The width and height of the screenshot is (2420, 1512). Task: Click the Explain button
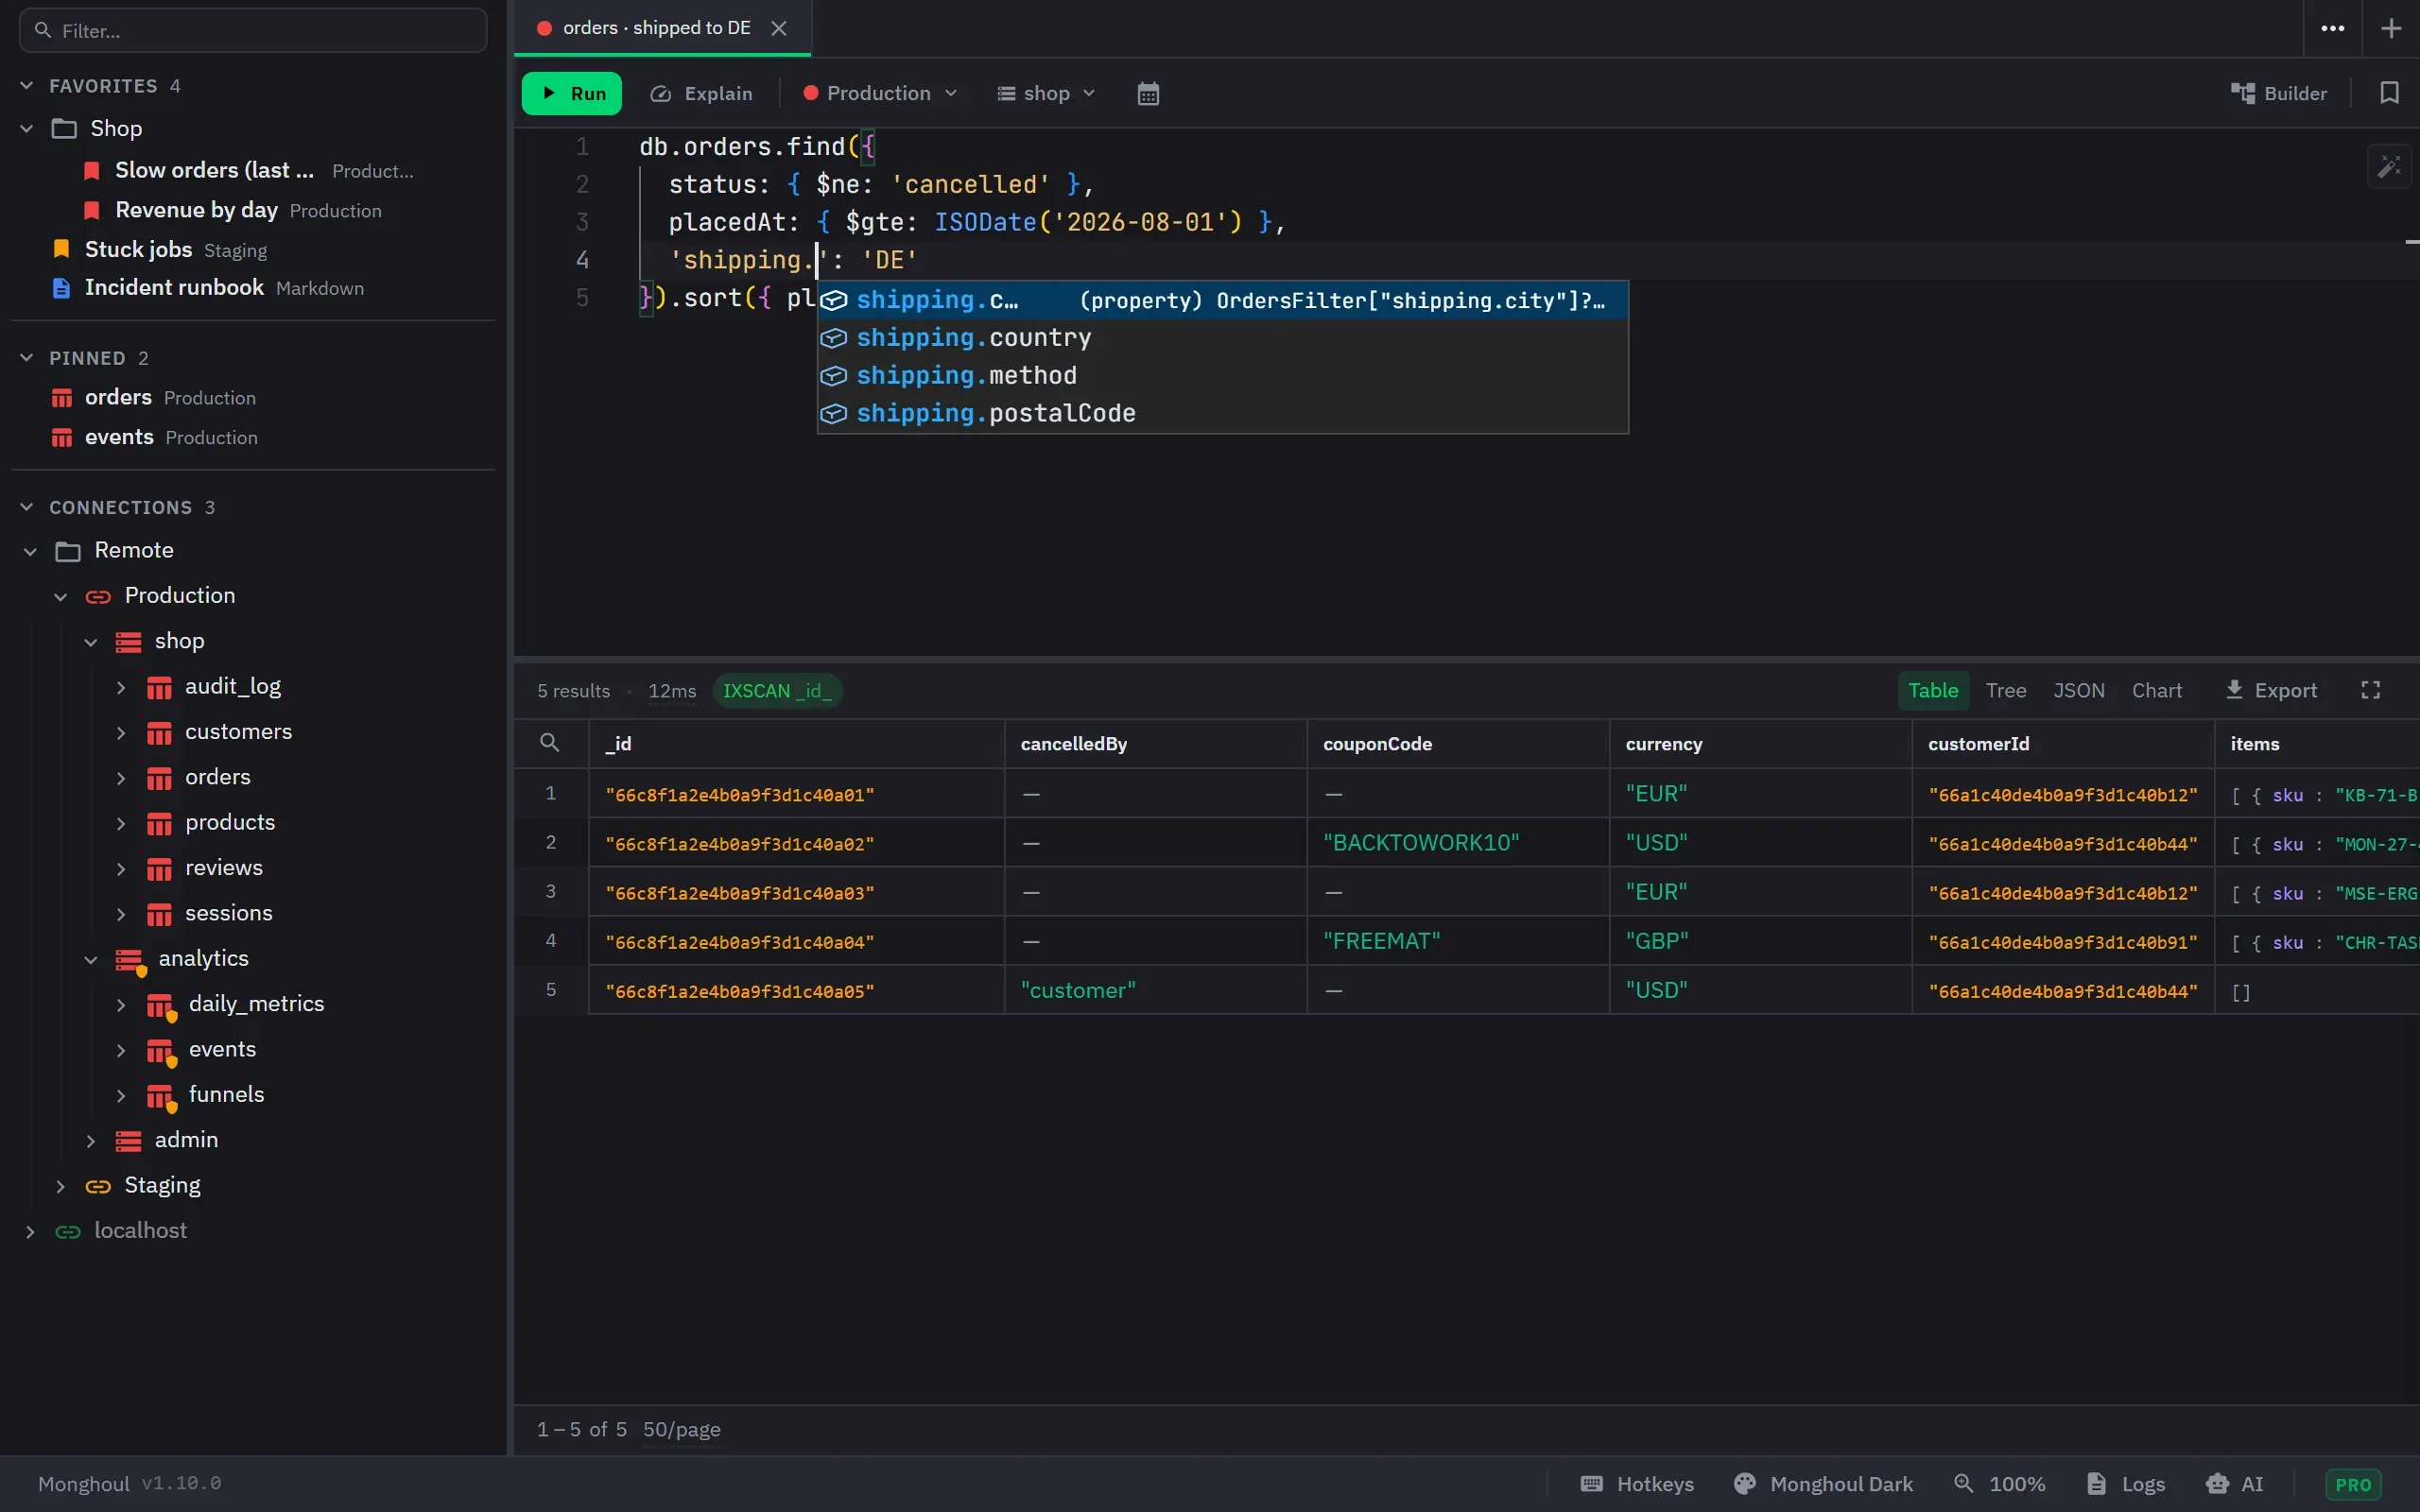(701, 93)
